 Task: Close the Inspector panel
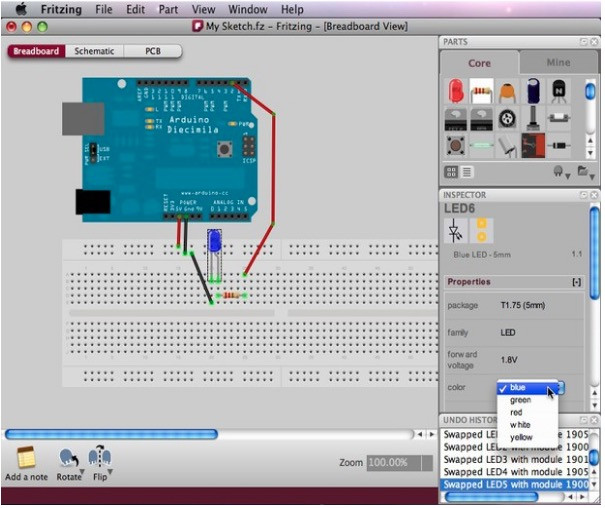pos(594,195)
